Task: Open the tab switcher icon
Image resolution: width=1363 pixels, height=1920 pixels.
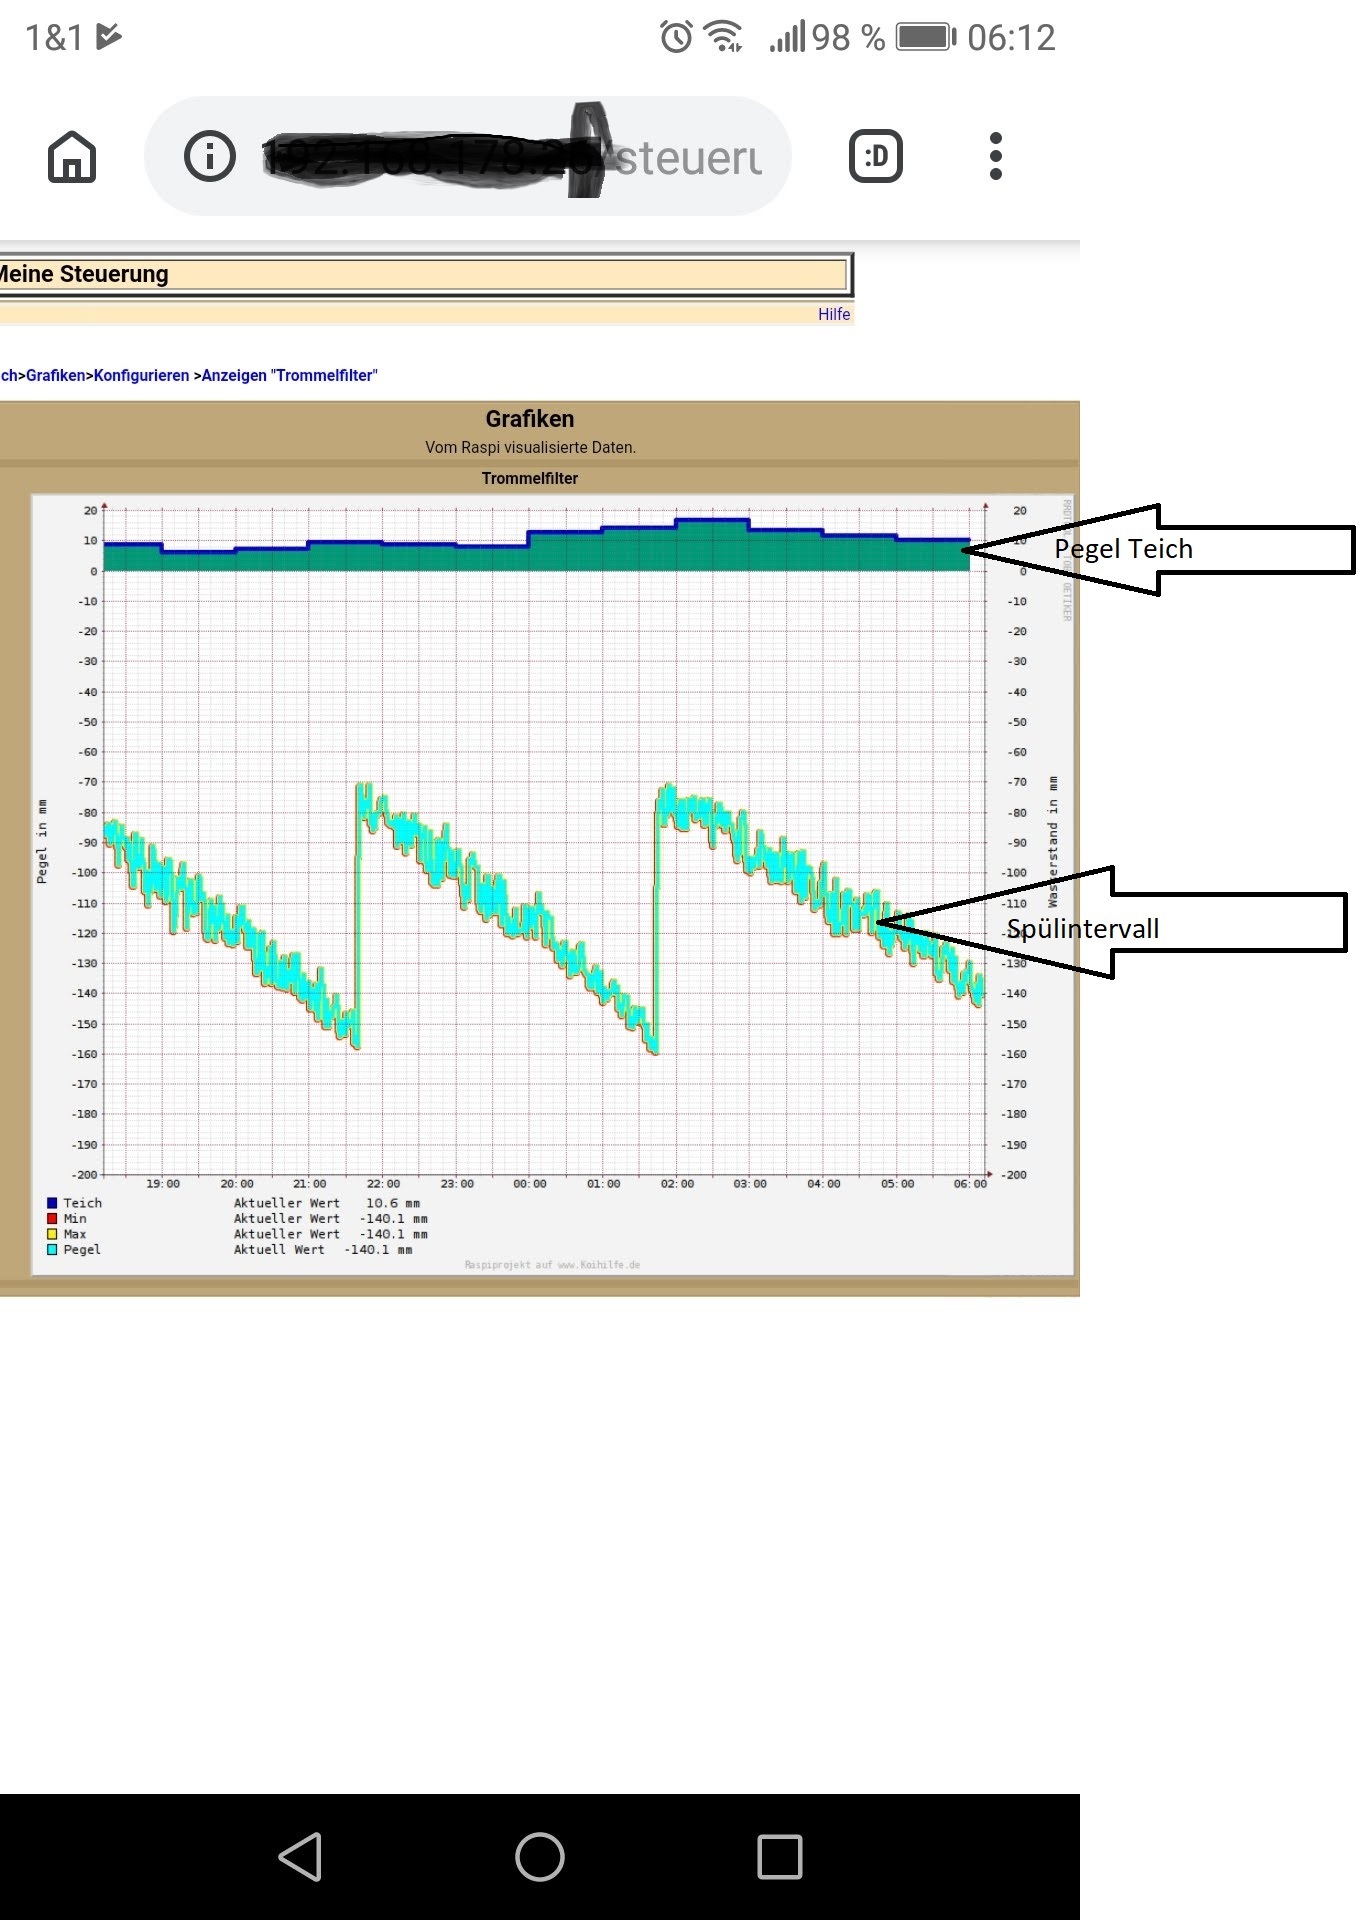Action: [x=876, y=157]
